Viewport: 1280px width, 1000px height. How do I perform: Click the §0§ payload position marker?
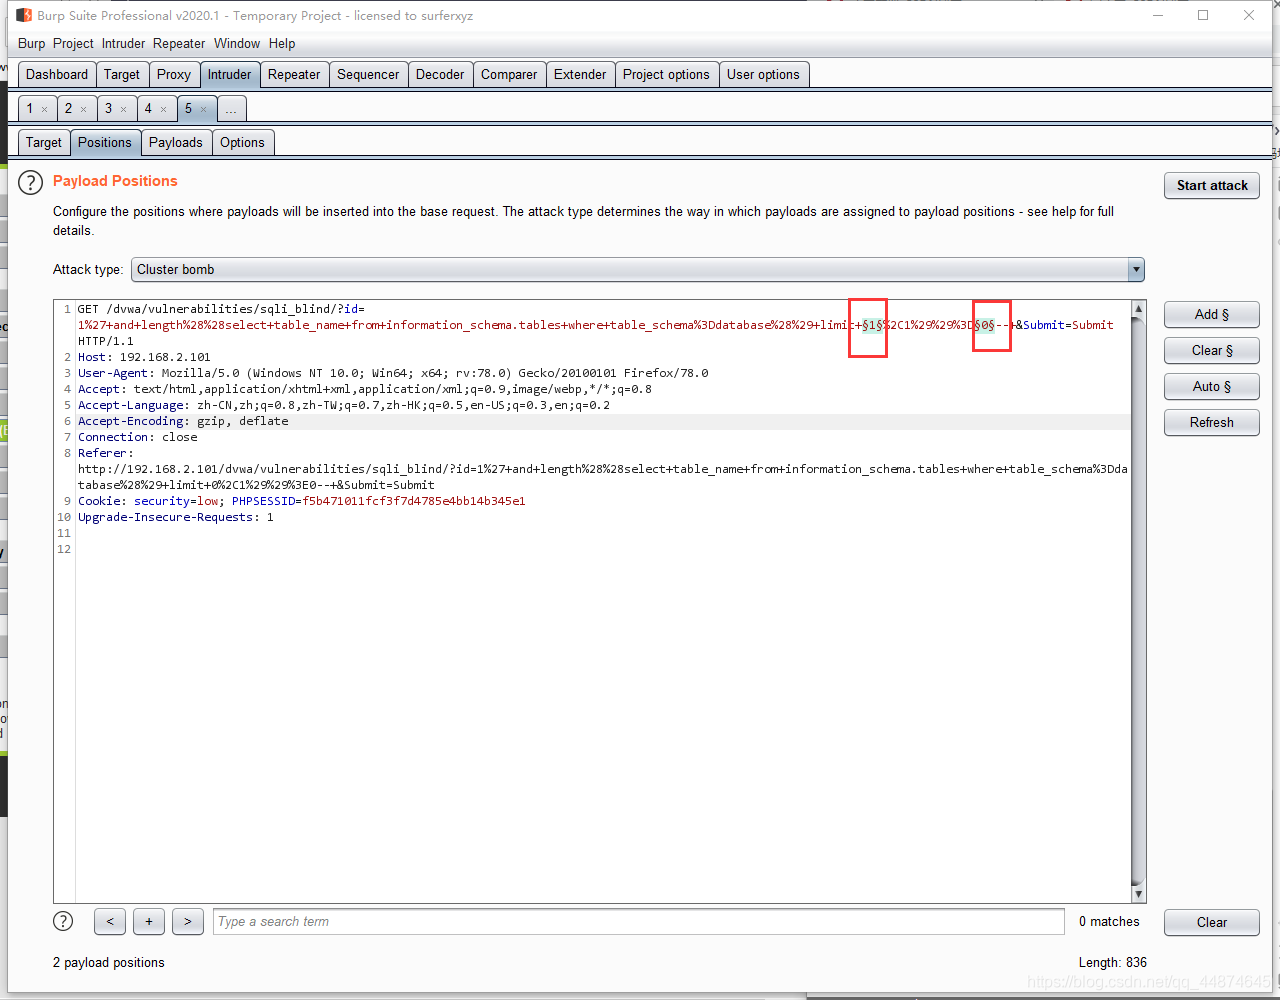[x=985, y=325]
